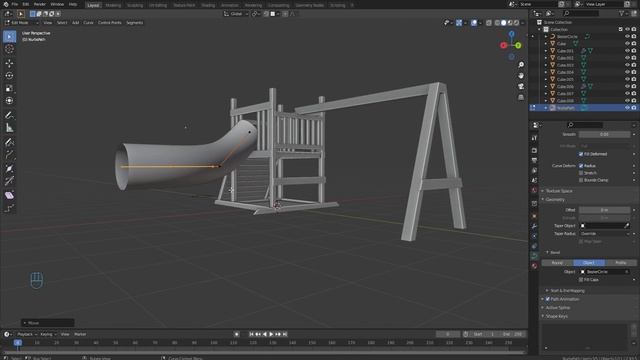Open the Window menu
Image resolution: width=640 pixels, height=360 pixels.
[57, 4]
